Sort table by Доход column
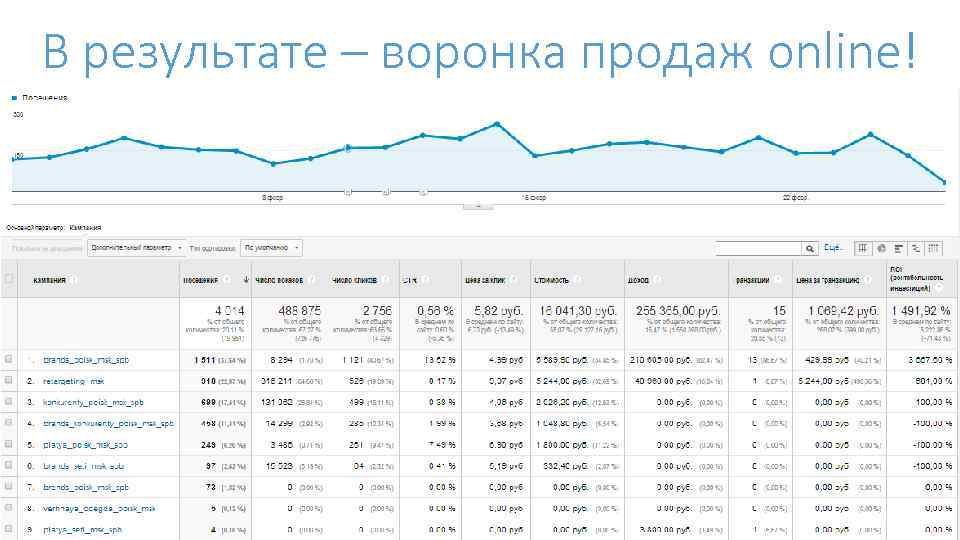 click(x=638, y=280)
